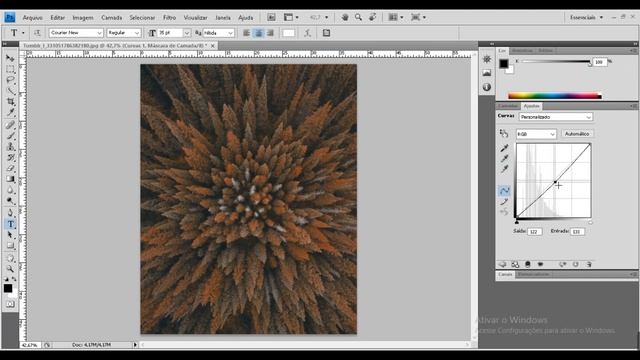Select the Gradient tool
The height and width of the screenshot is (360, 640).
click(x=10, y=179)
